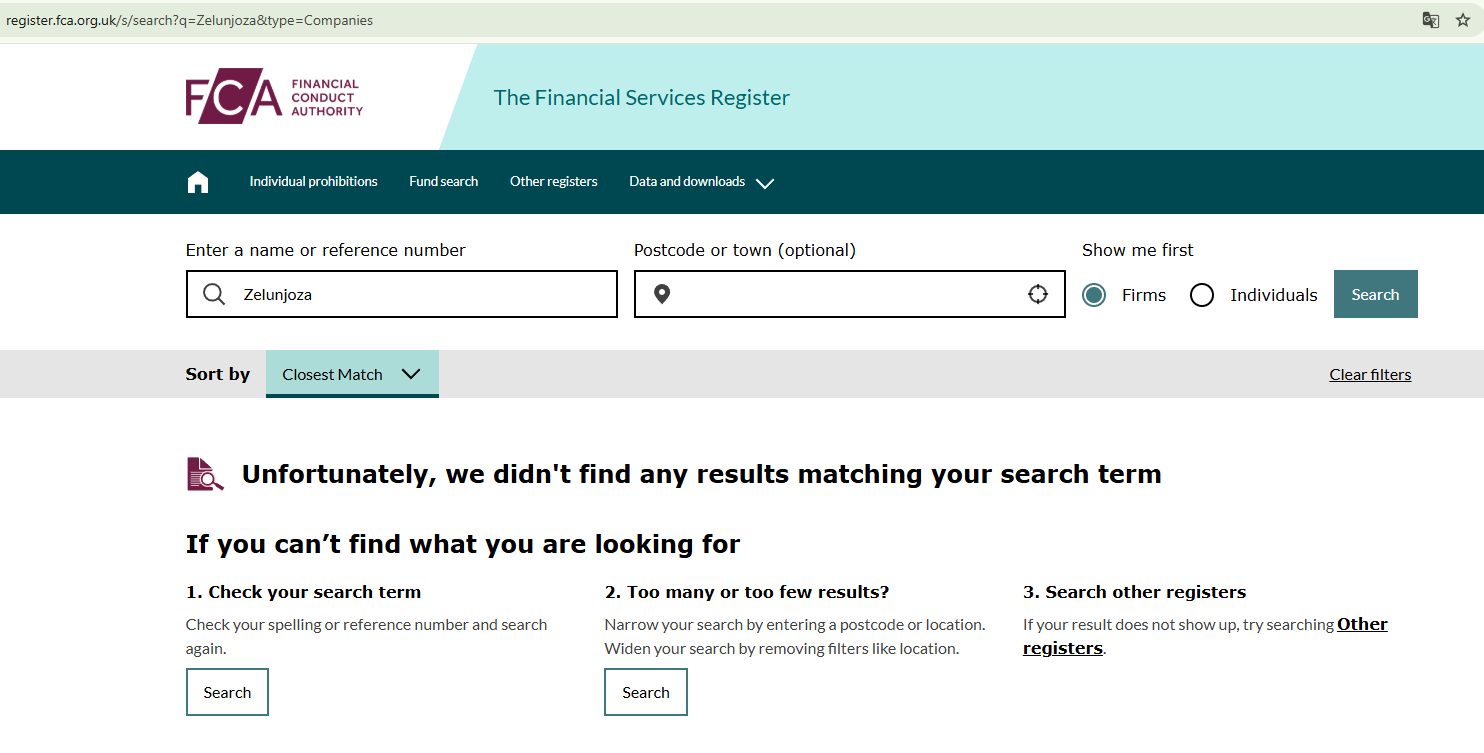Image resolution: width=1484 pixels, height=753 pixels.
Task: Click the home icon in navigation bar
Action: (198, 182)
